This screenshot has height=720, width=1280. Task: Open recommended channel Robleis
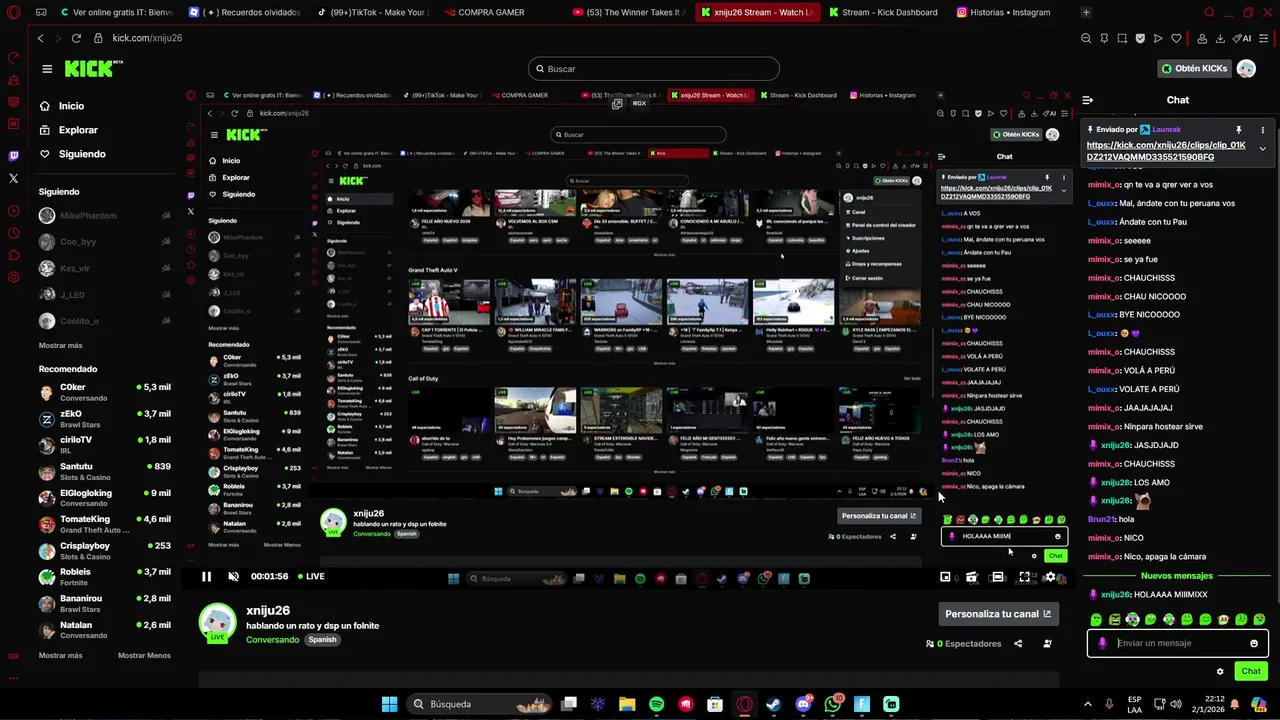click(104, 577)
